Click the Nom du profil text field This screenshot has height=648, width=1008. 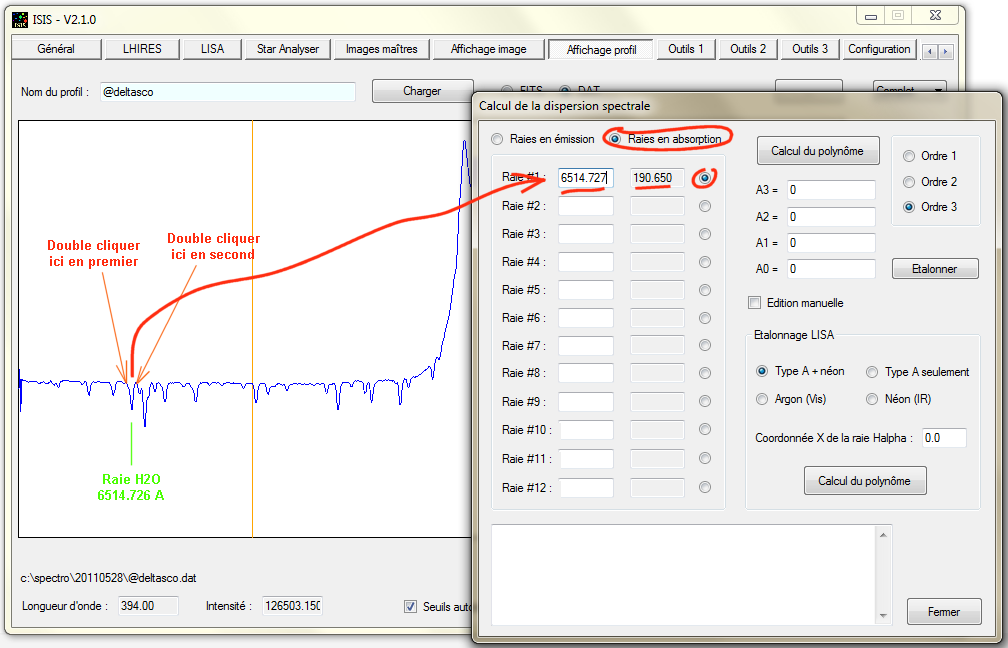[x=227, y=91]
